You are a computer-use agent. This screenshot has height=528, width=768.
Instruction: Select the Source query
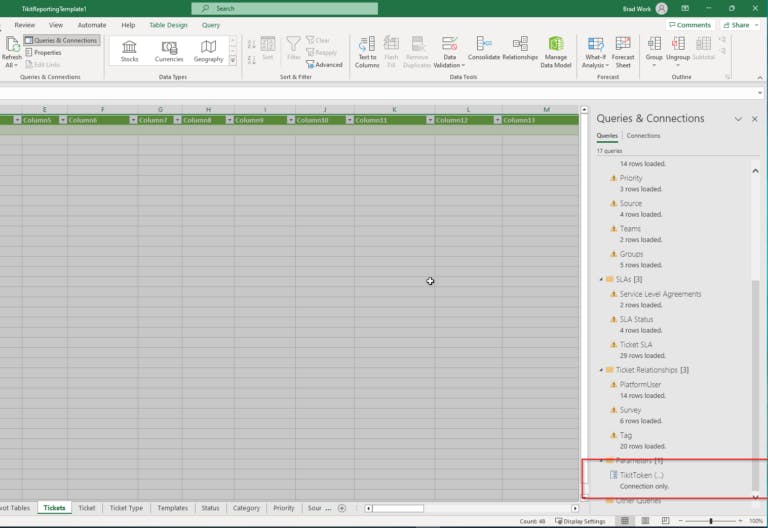630,203
